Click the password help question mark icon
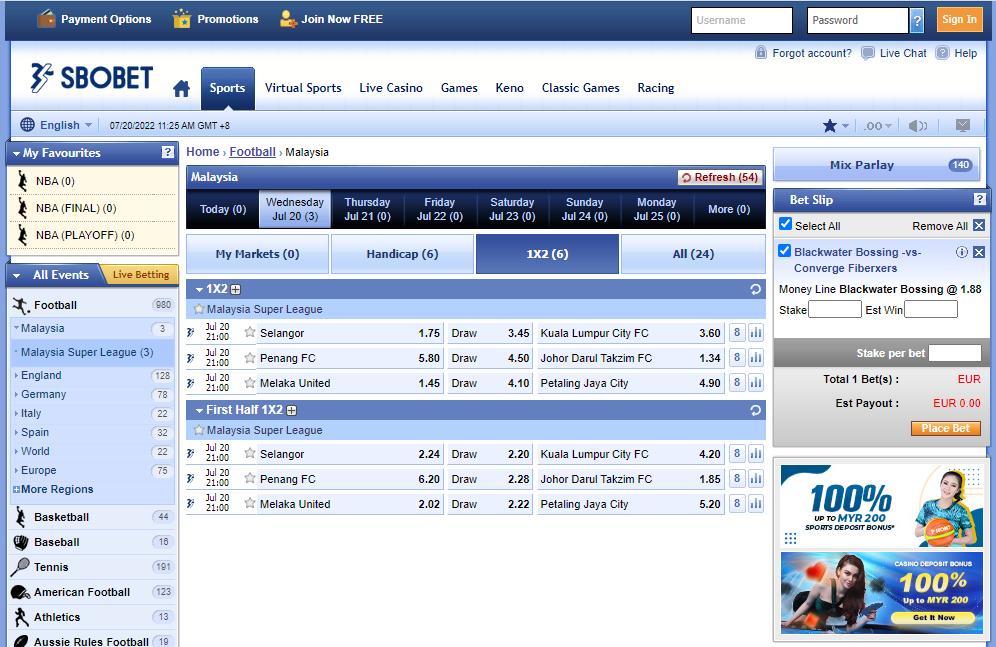The width and height of the screenshot is (996, 647). [917, 20]
